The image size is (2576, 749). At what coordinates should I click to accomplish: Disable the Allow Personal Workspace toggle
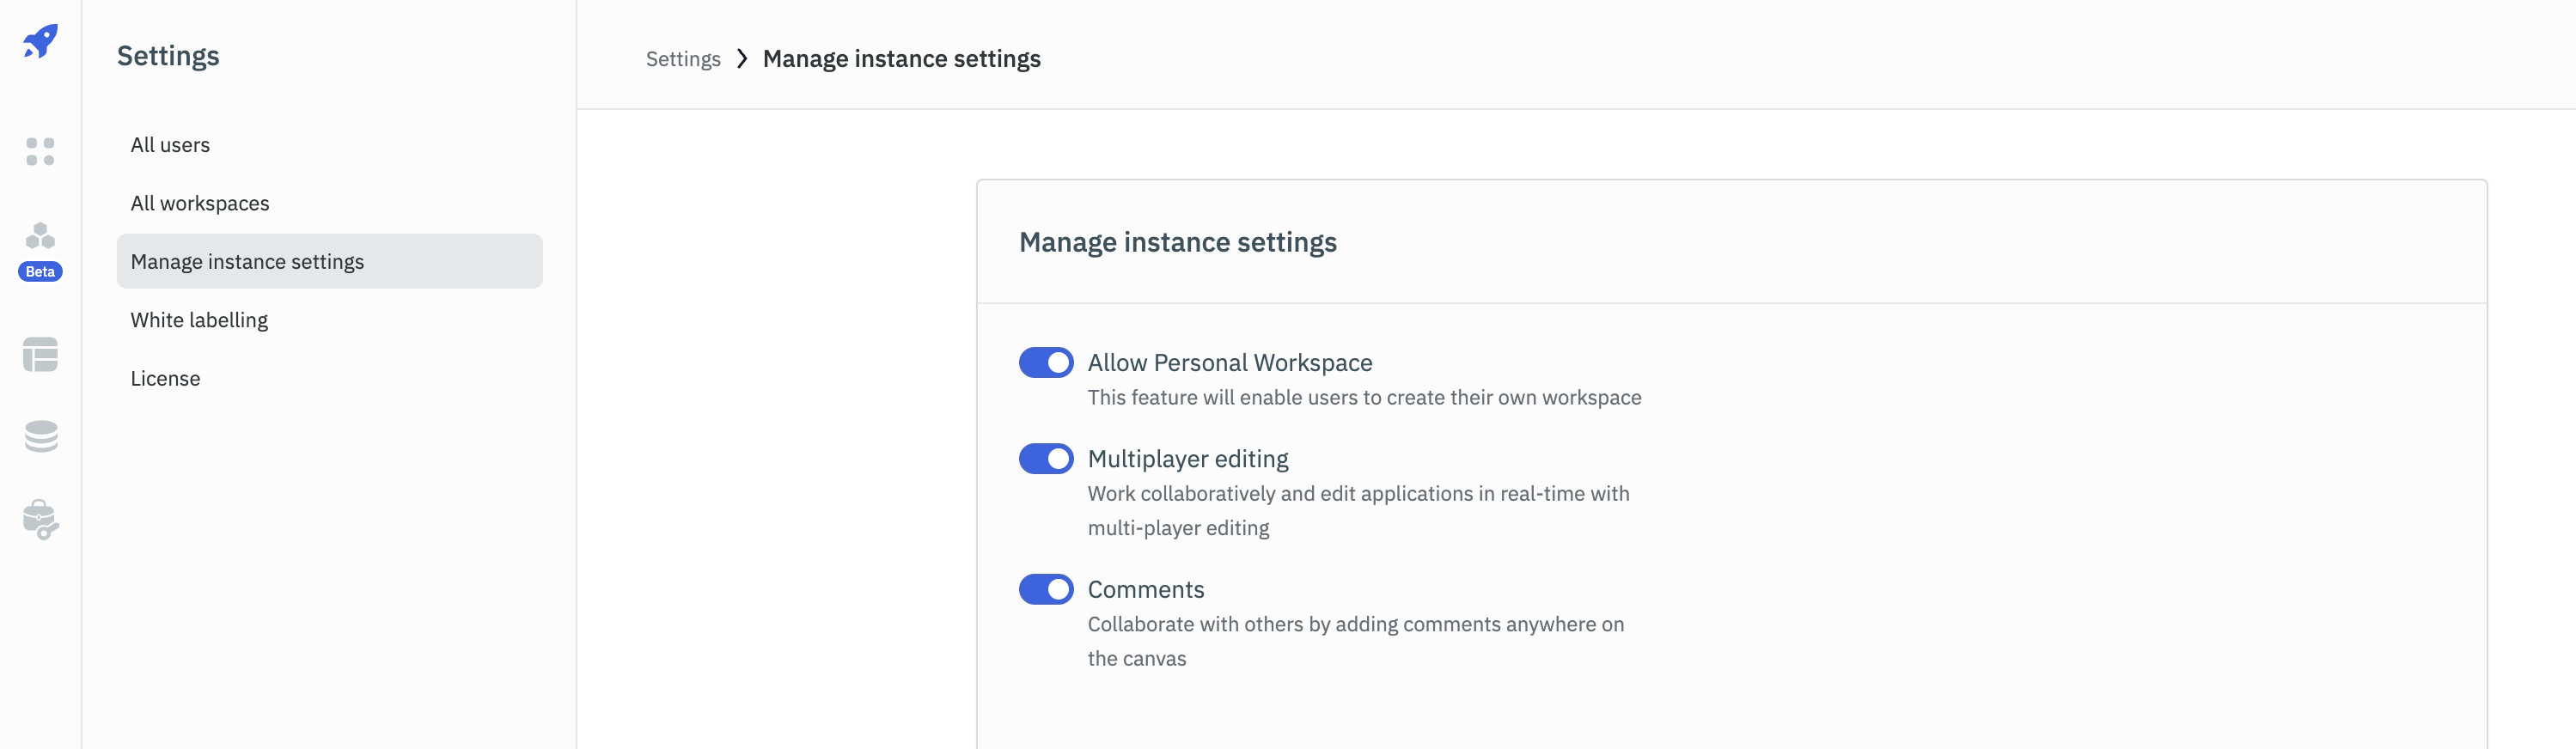(1045, 362)
